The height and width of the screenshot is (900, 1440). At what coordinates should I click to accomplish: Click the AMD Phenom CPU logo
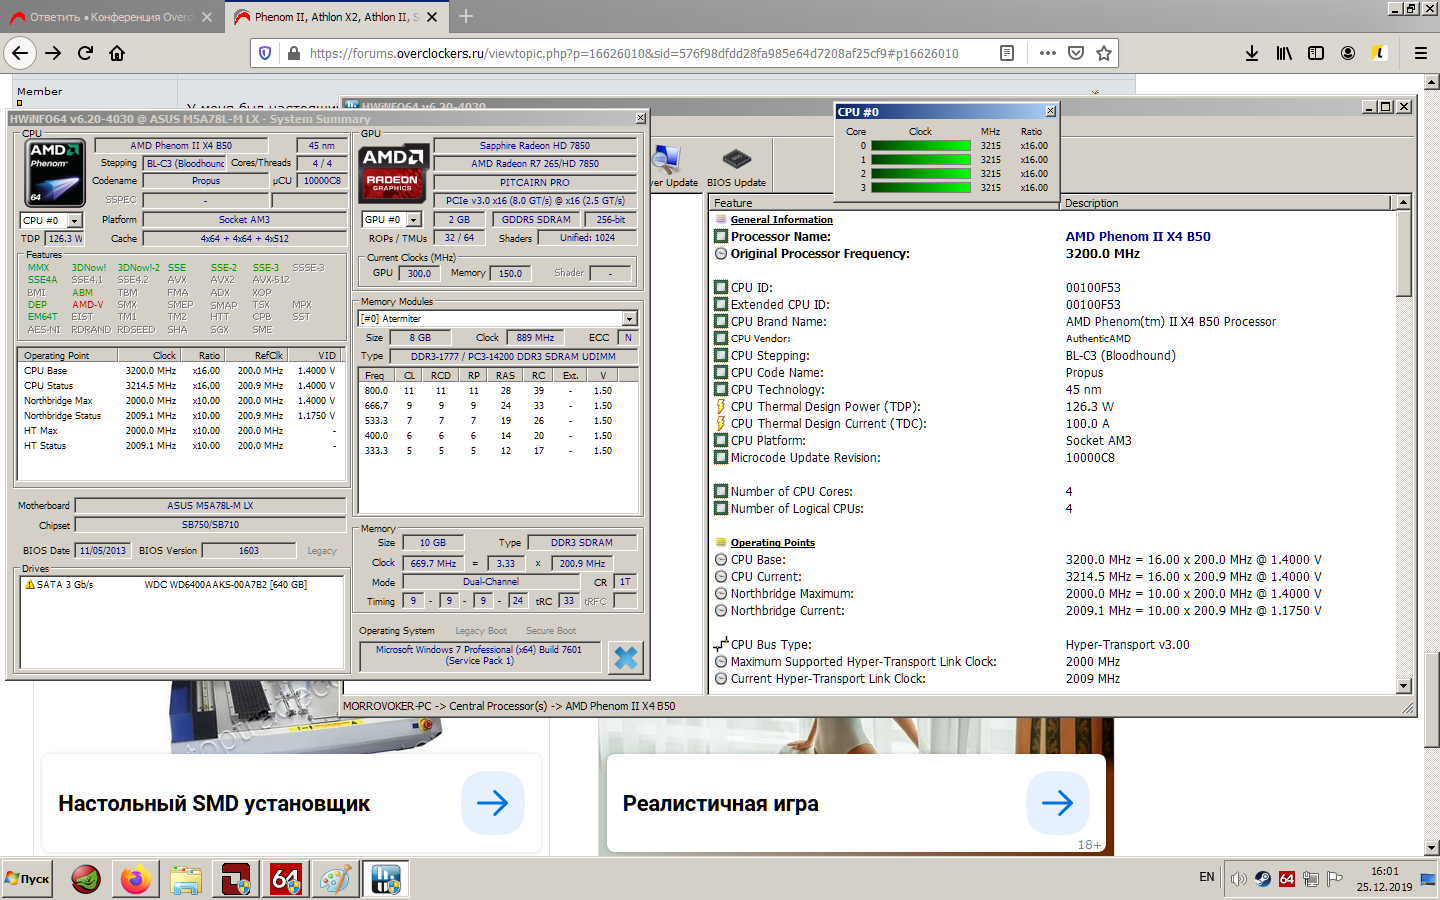(x=55, y=172)
